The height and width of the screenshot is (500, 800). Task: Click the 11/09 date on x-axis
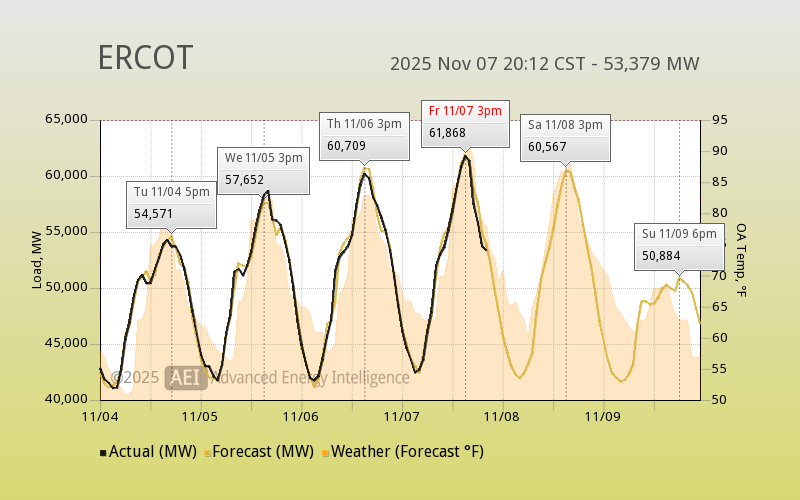point(603,415)
